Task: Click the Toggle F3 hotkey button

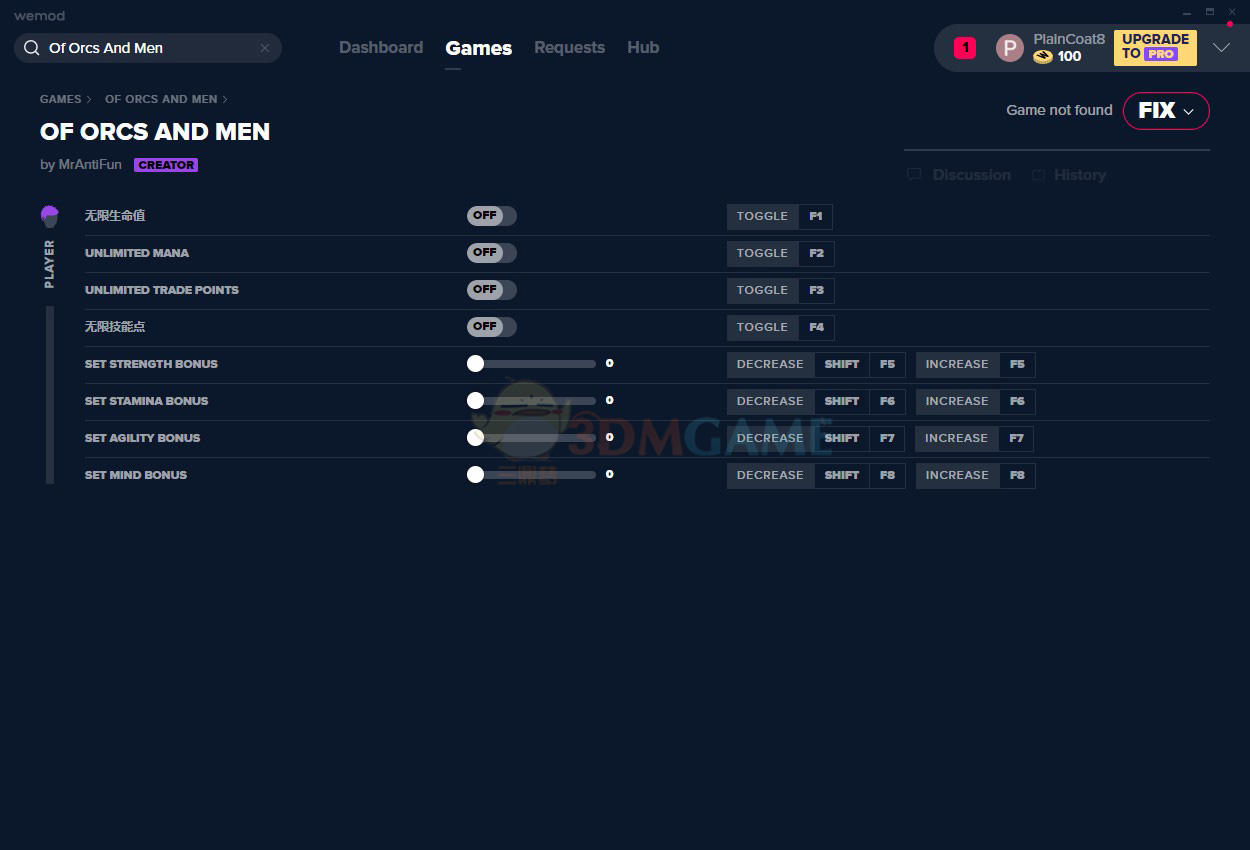Action: (x=780, y=290)
